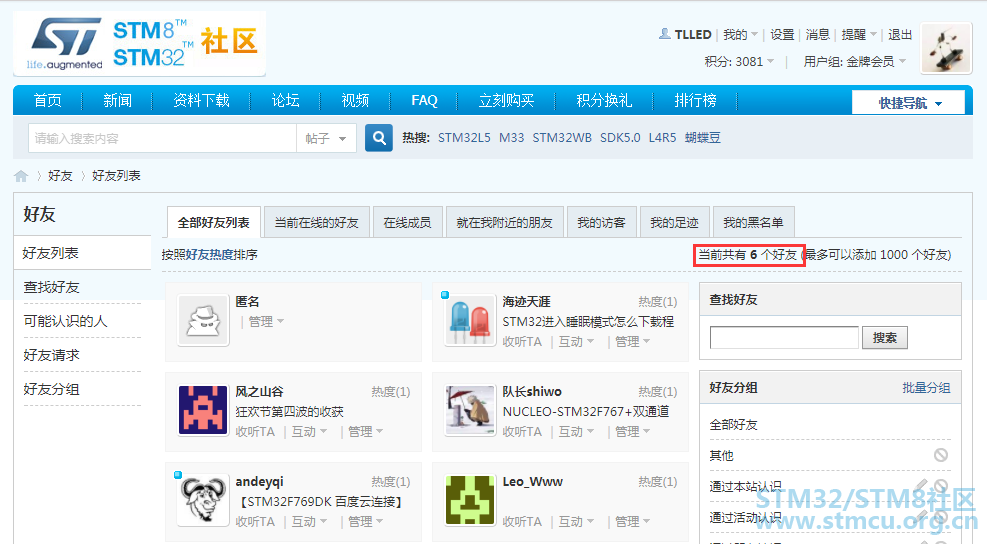Viewport: 987px width, 544px height.
Task: Switch to 就在我附近的朋友 tab
Action: click(504, 222)
